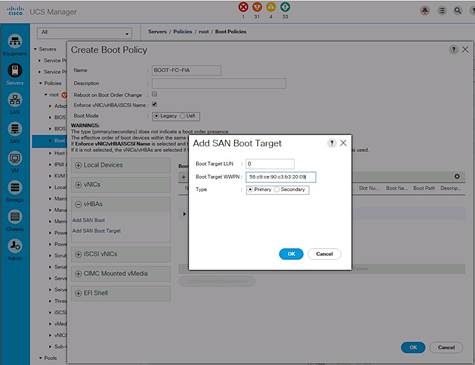Select the Uefi boot mode radio

coord(182,116)
